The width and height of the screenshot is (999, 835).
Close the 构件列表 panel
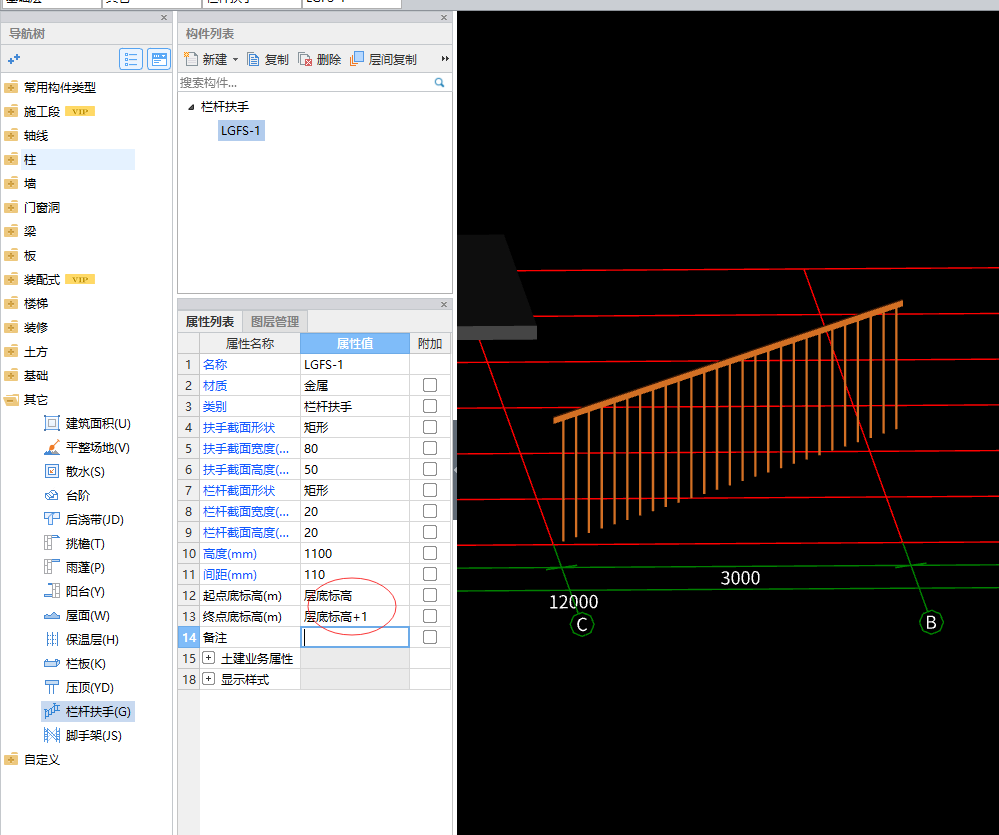click(444, 18)
